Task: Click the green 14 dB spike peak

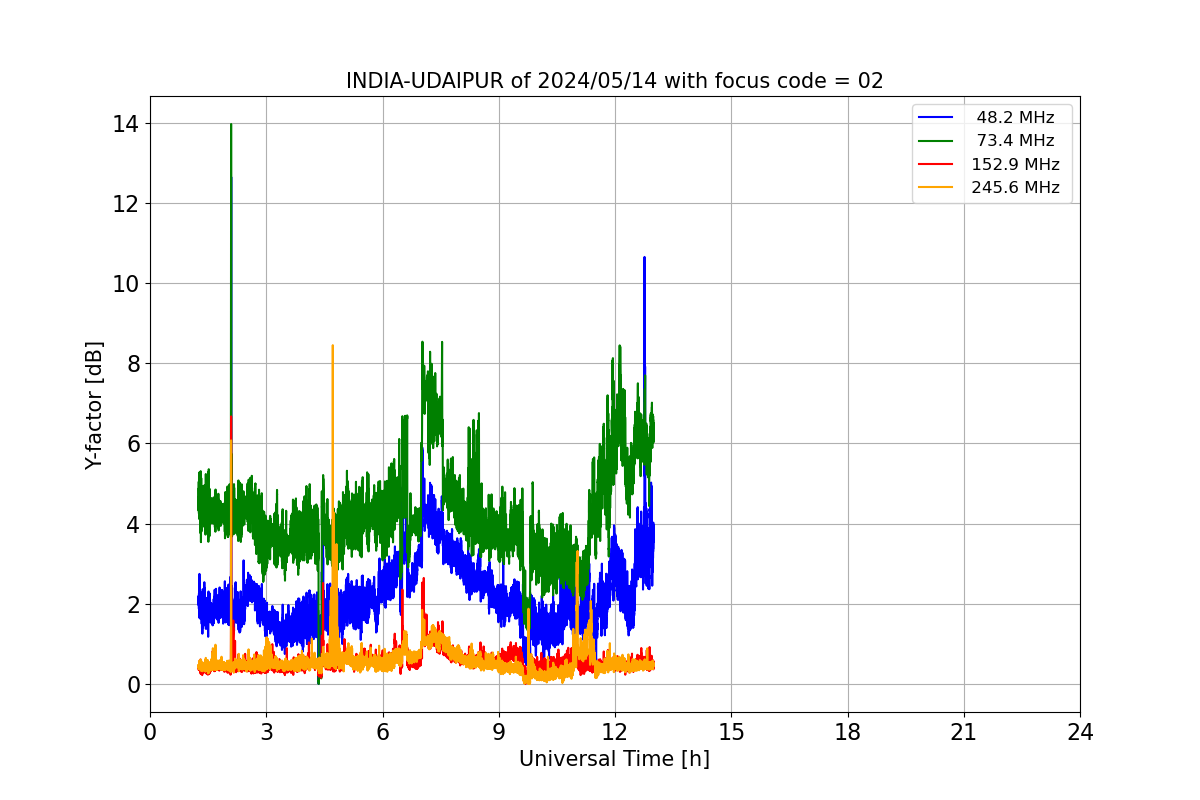Action: pyautogui.click(x=231, y=125)
